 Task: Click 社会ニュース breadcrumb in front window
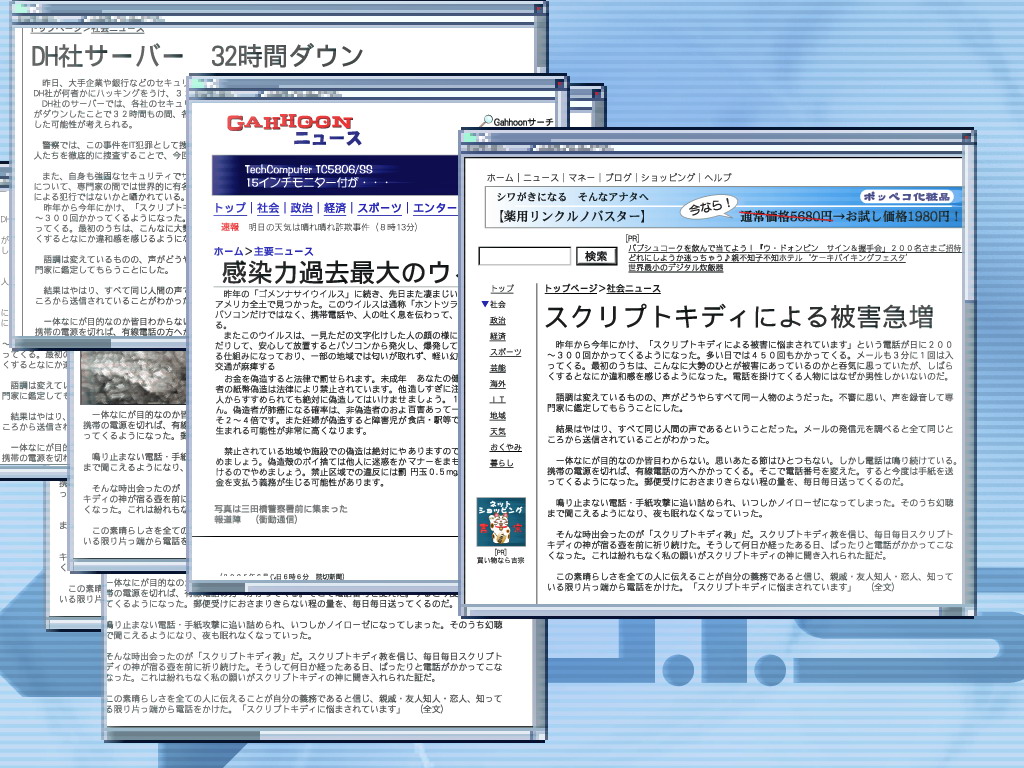[x=633, y=288]
